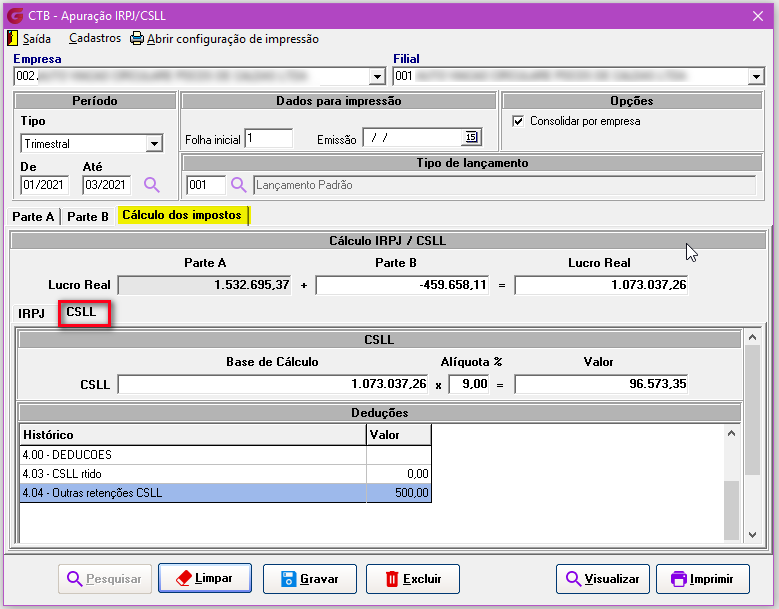Click the Limpar button

pos(205,578)
